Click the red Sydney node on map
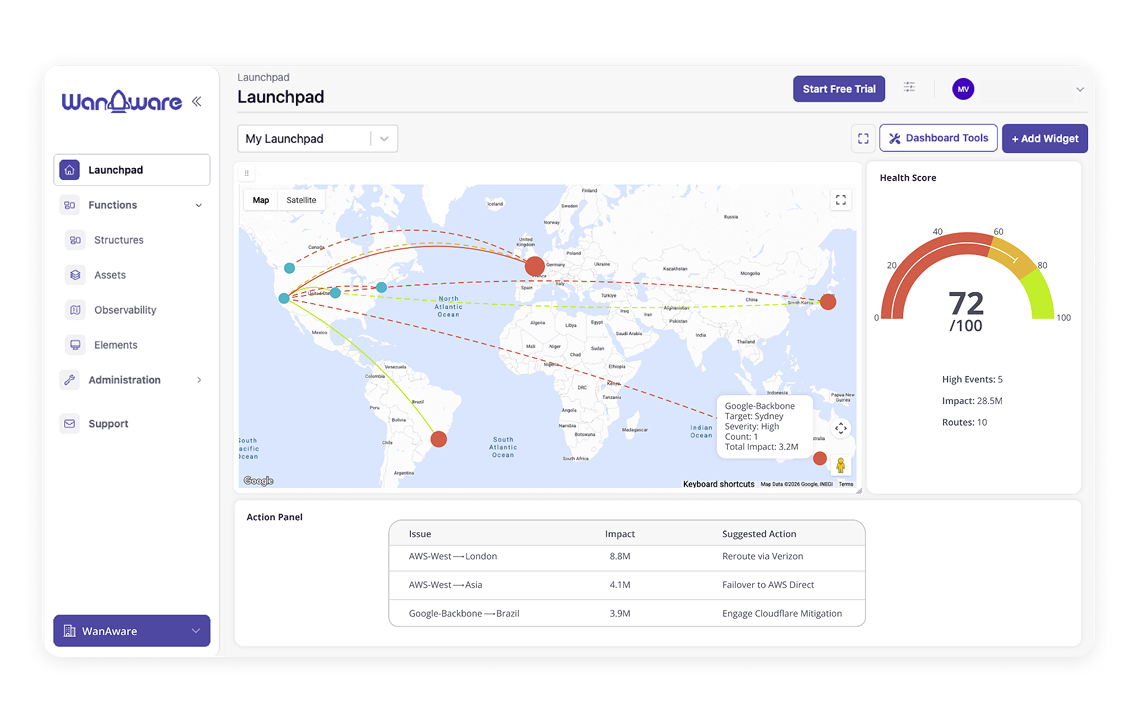The width and height of the screenshot is (1136, 726). tap(819, 458)
